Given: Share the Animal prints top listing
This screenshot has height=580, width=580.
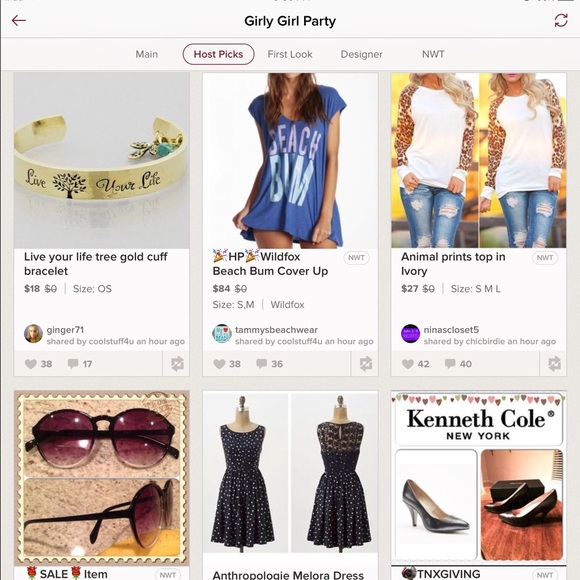Looking at the screenshot, I should (554, 364).
